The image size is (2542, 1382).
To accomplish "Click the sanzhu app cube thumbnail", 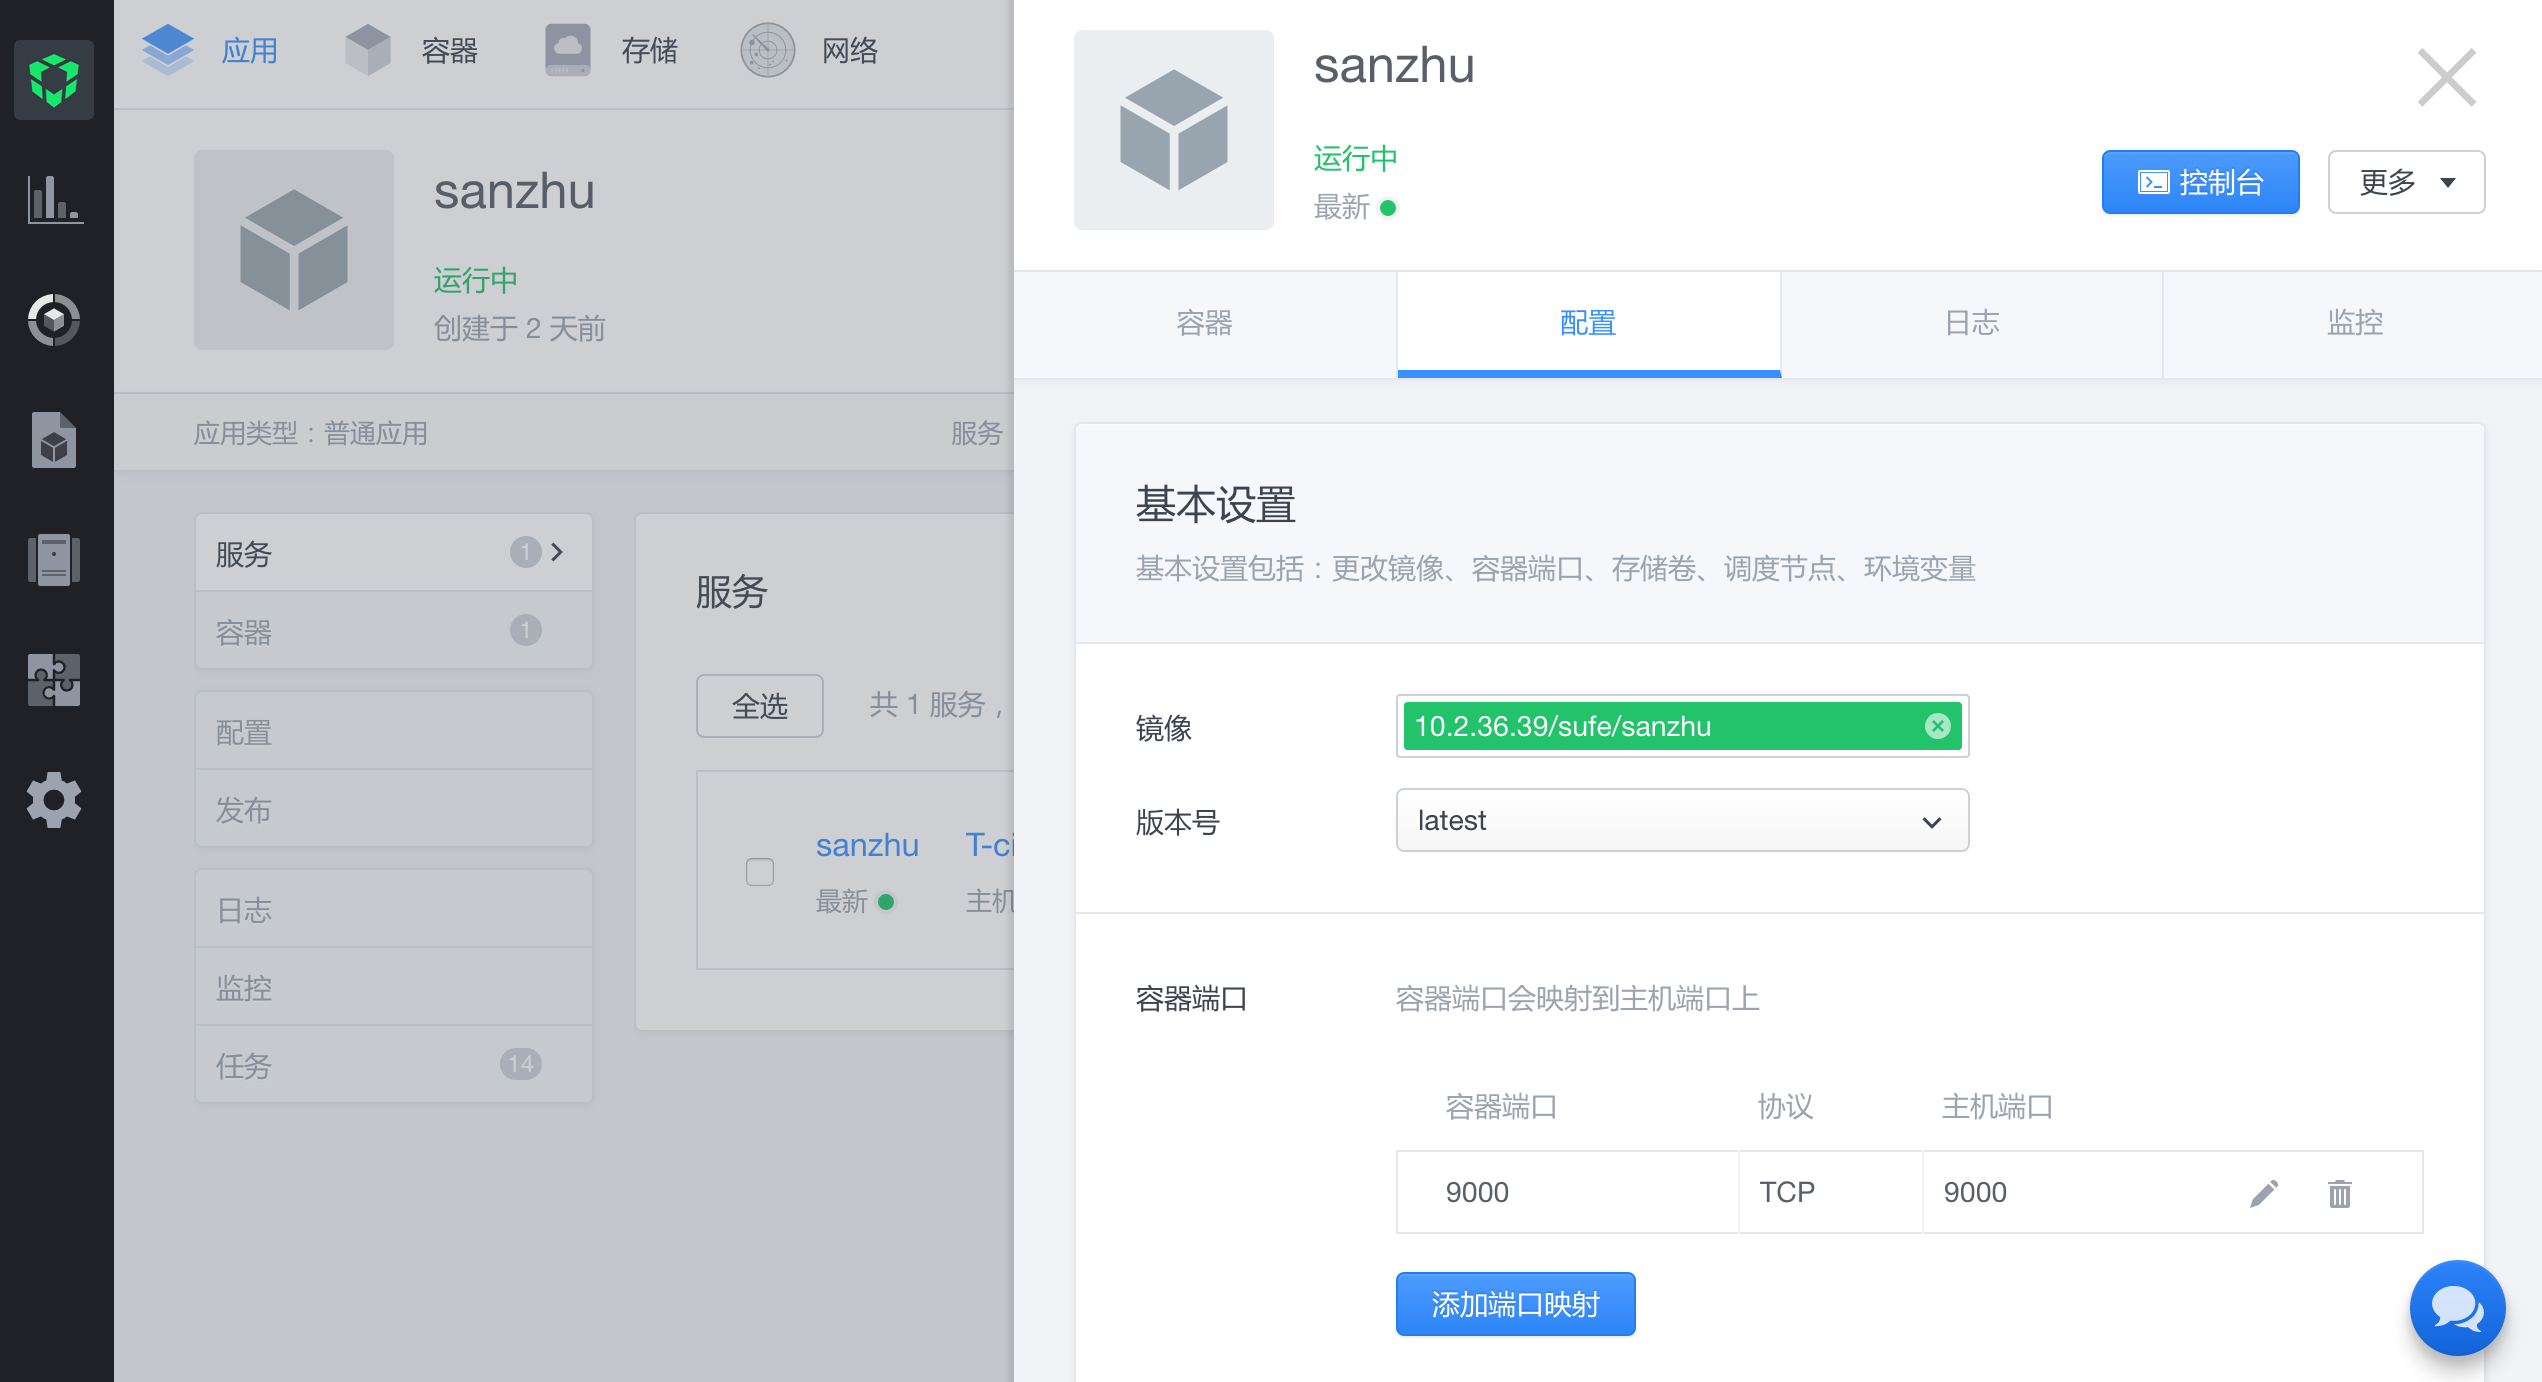I will click(x=294, y=250).
